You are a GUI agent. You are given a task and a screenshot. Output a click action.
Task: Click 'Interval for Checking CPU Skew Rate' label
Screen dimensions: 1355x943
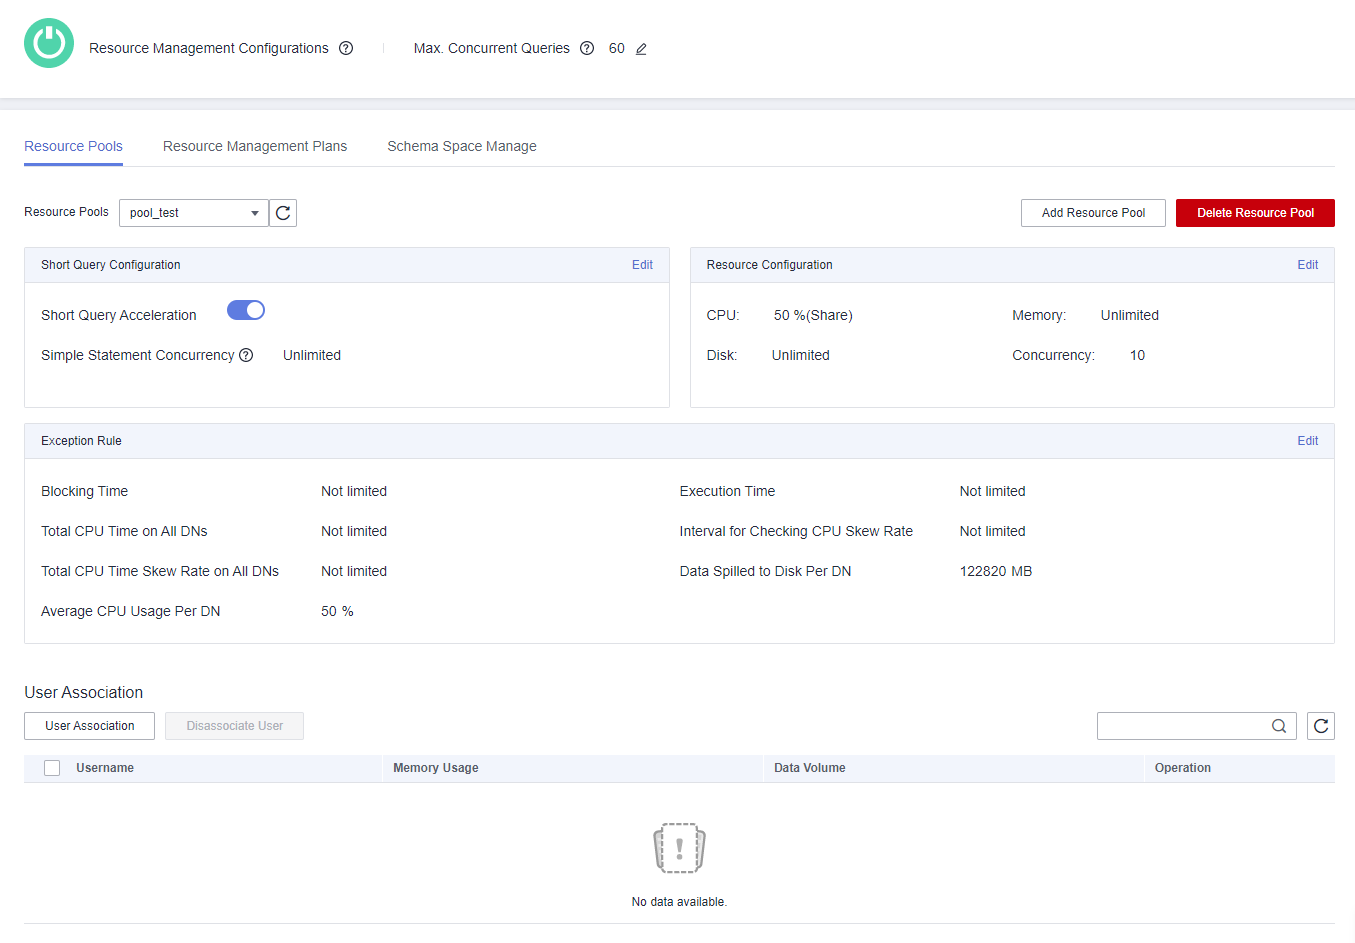(x=796, y=531)
